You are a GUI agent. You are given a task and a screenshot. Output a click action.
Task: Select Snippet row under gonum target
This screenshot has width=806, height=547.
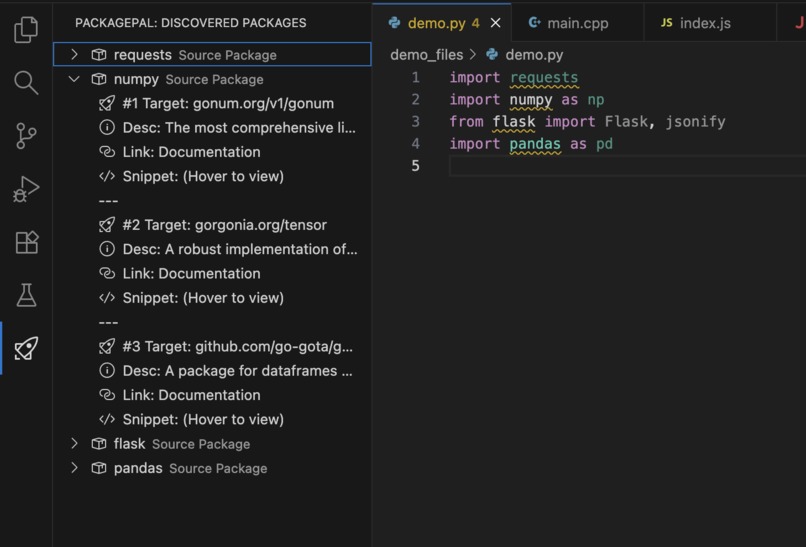click(212, 176)
